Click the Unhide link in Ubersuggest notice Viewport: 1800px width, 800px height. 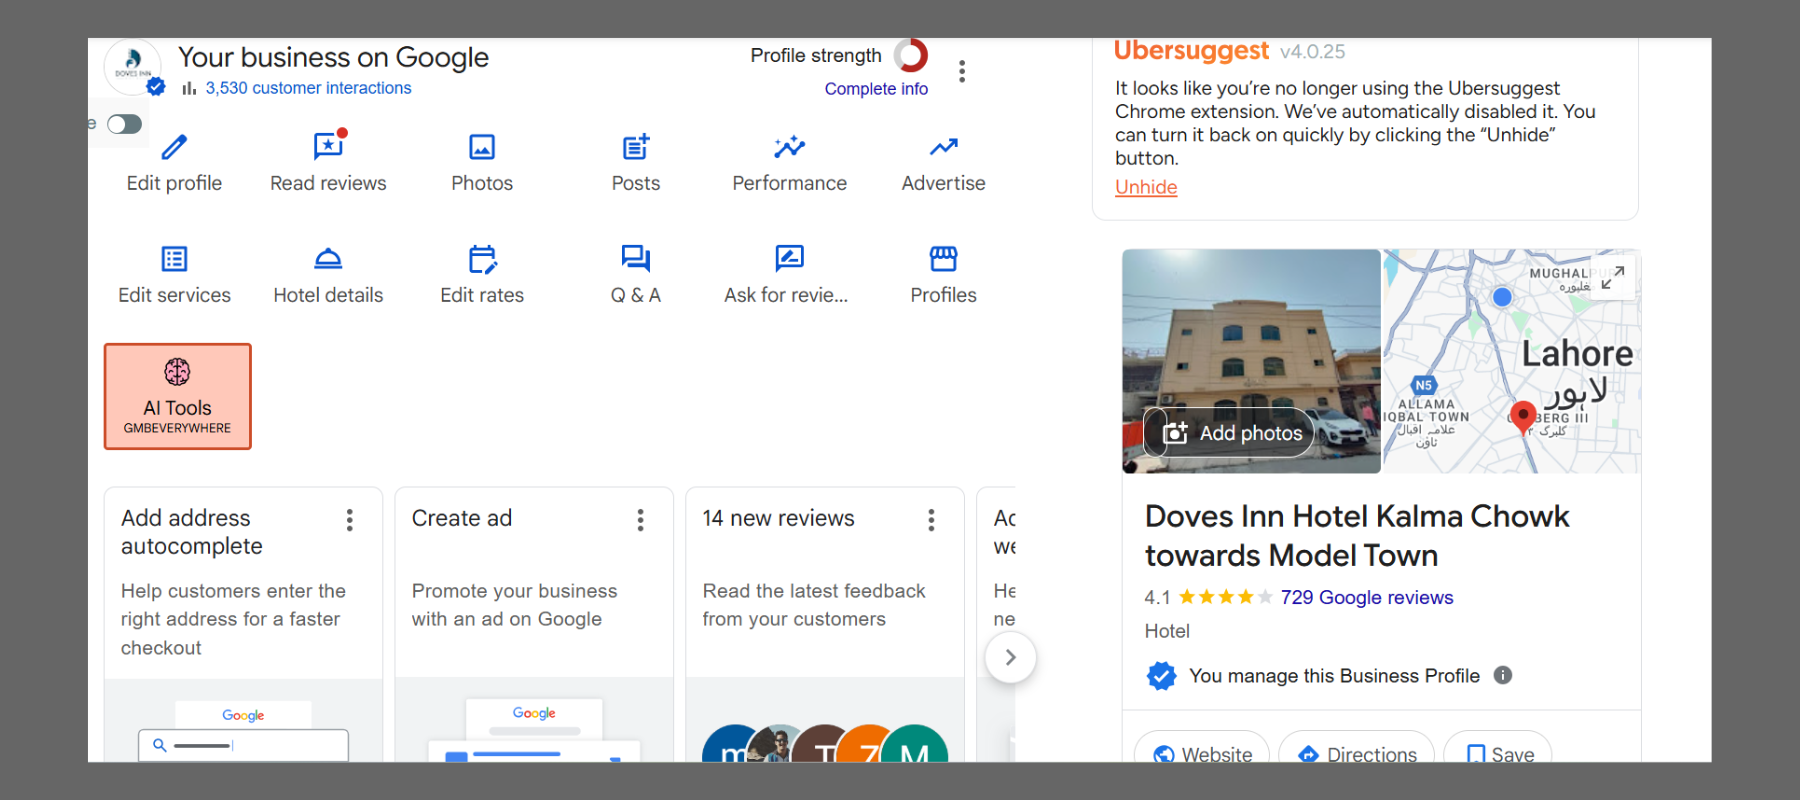(x=1146, y=187)
